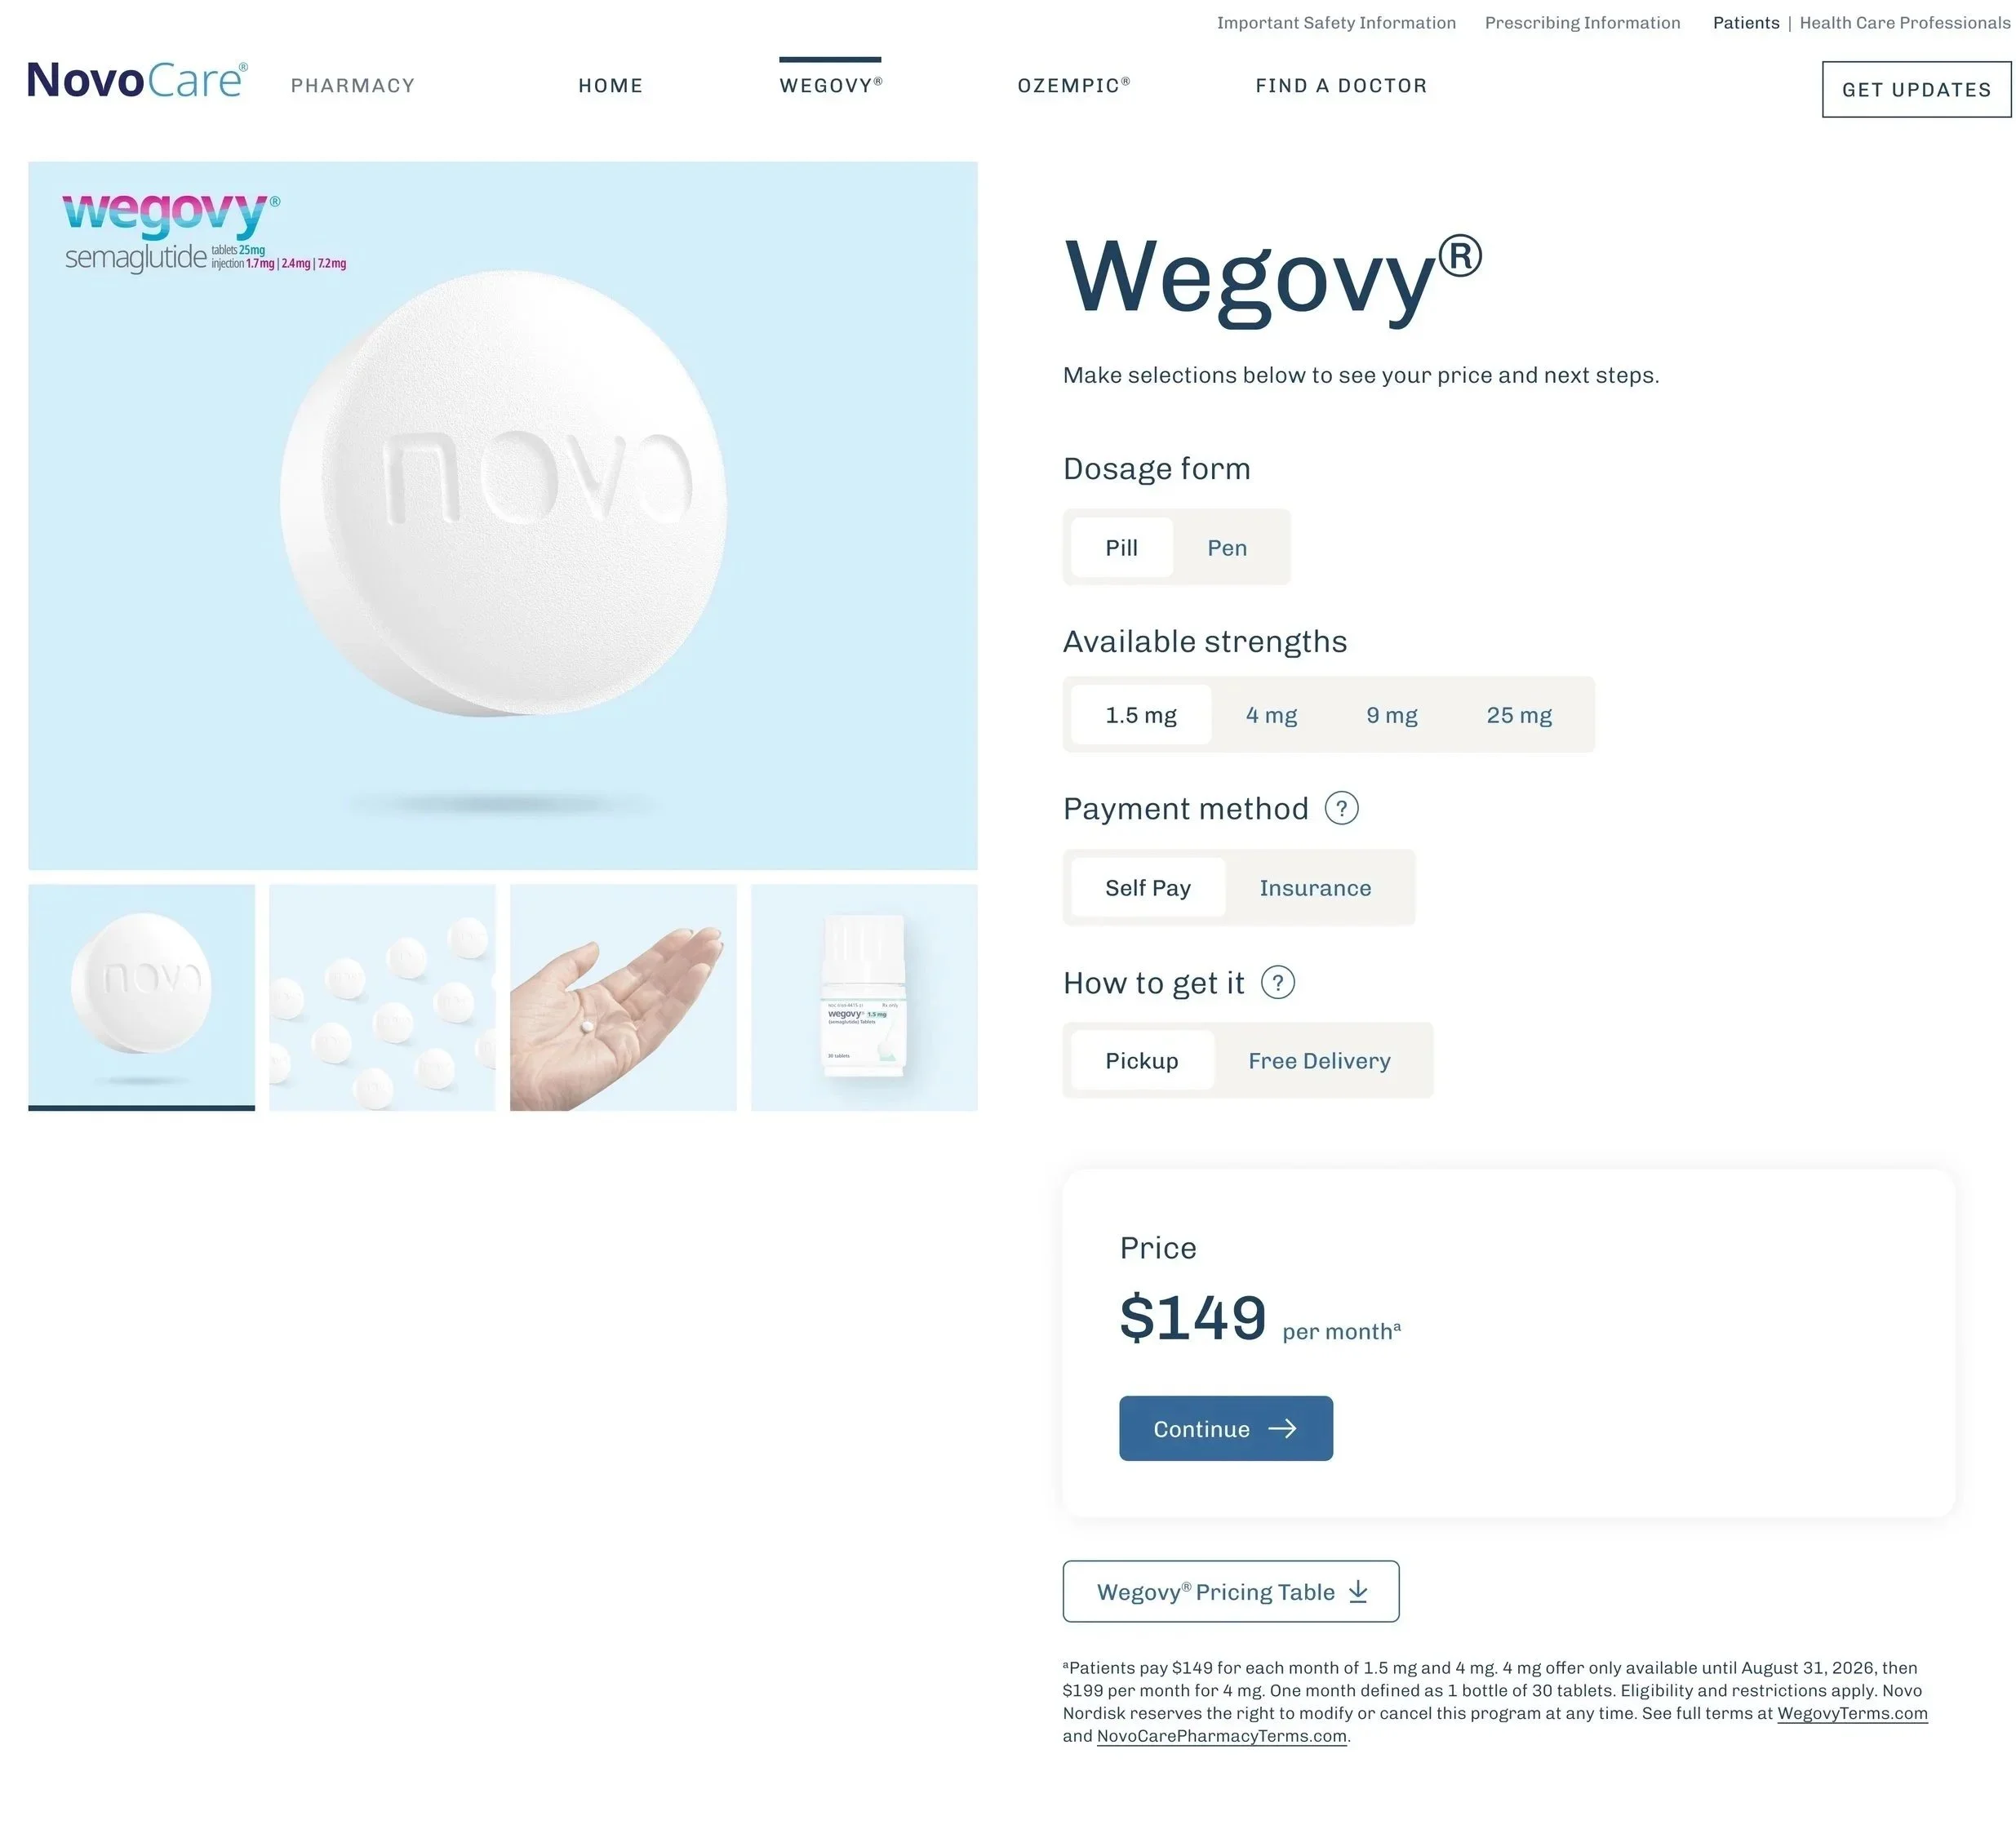View the hand holding pill thumbnail
Image resolution: width=2016 pixels, height=1847 pixels.
[x=623, y=997]
